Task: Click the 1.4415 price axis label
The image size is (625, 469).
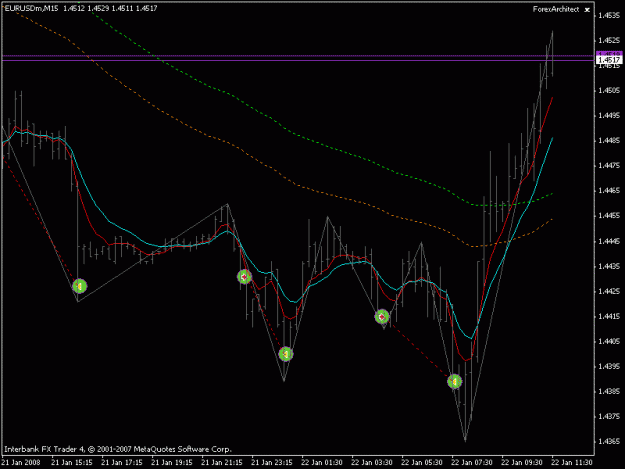Action: (609, 316)
